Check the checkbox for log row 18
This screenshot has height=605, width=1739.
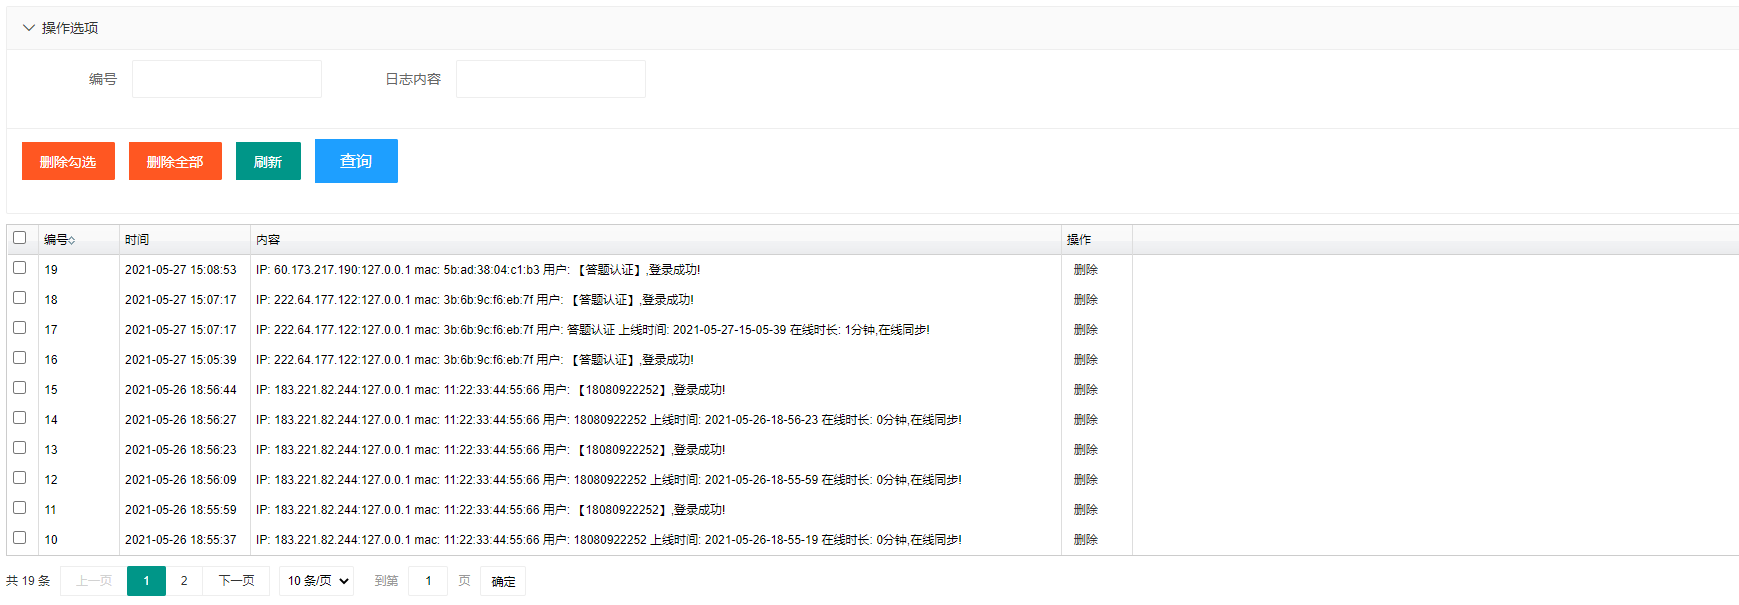pyautogui.click(x=19, y=298)
